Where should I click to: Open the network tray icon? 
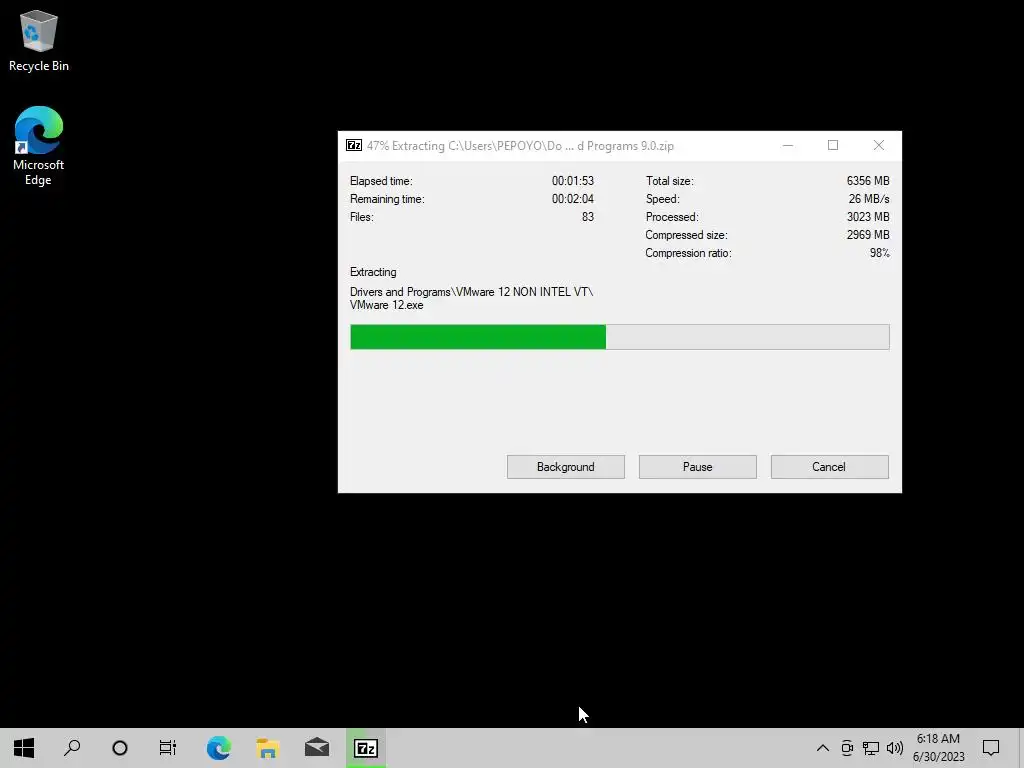tap(871, 748)
